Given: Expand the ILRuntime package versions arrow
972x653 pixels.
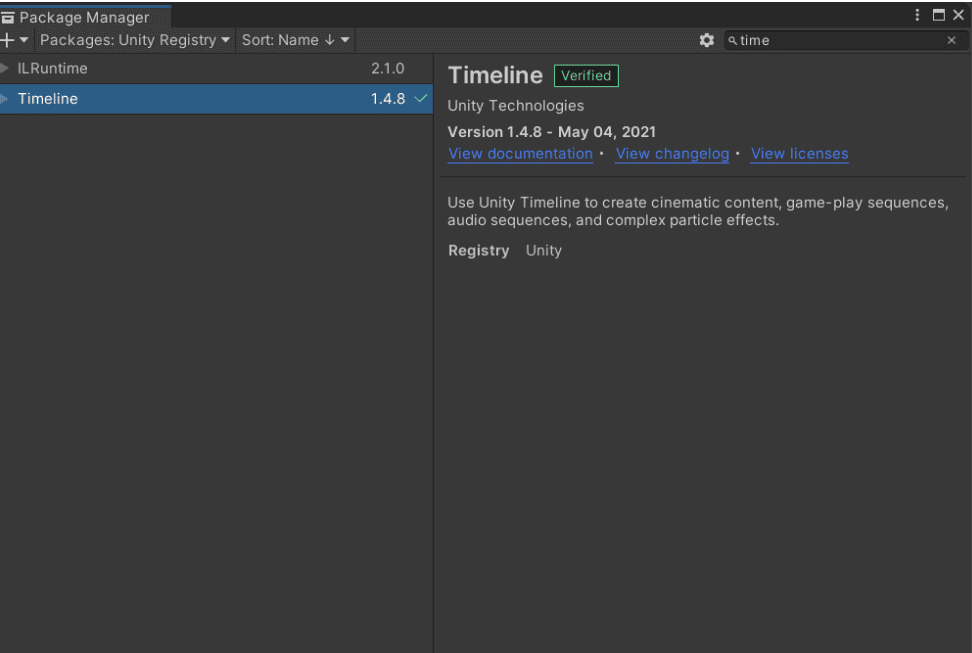Looking at the screenshot, I should 6,69.
